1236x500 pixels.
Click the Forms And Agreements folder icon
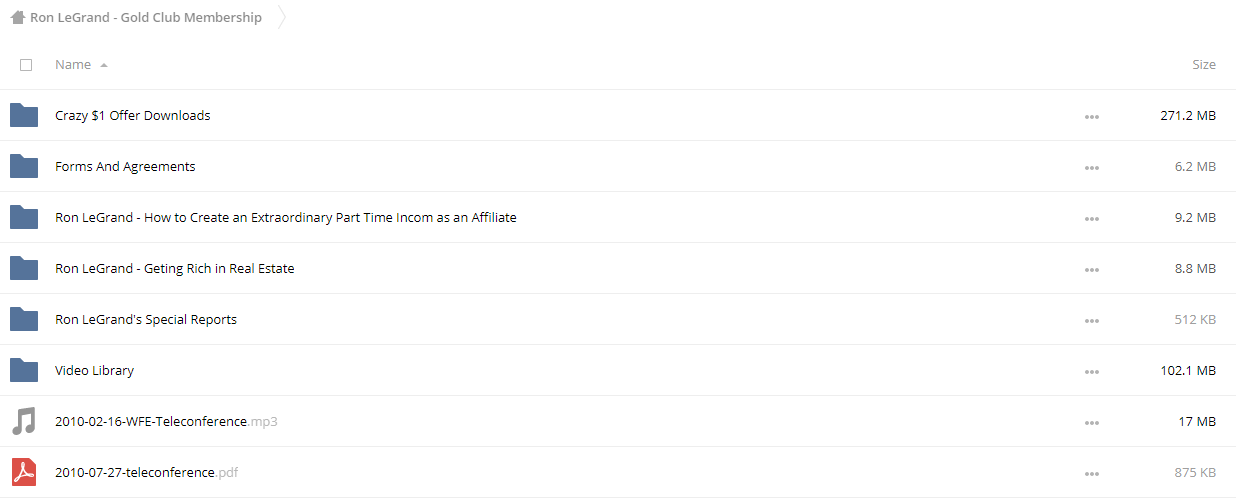coord(24,166)
